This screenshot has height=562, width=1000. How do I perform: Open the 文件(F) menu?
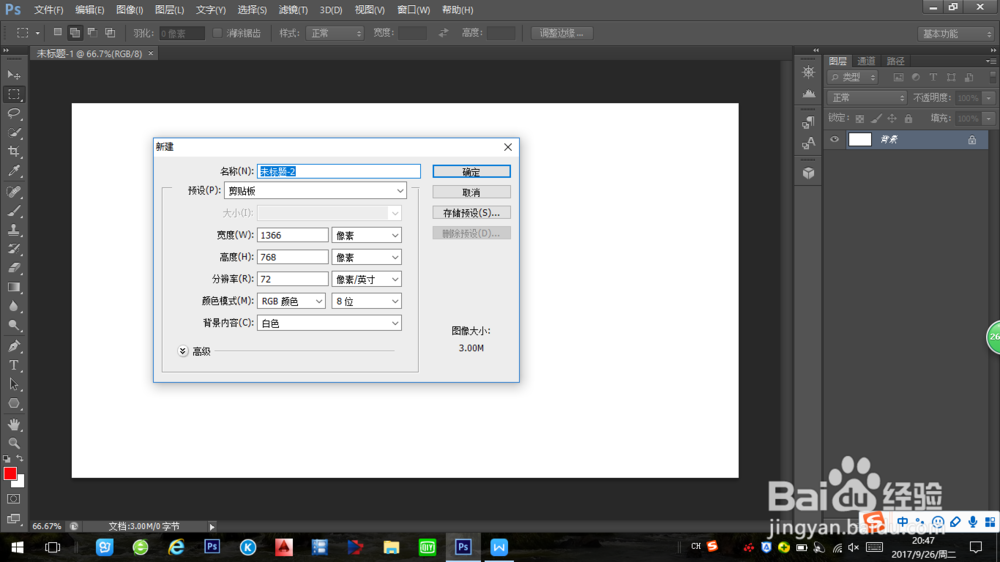pyautogui.click(x=48, y=10)
